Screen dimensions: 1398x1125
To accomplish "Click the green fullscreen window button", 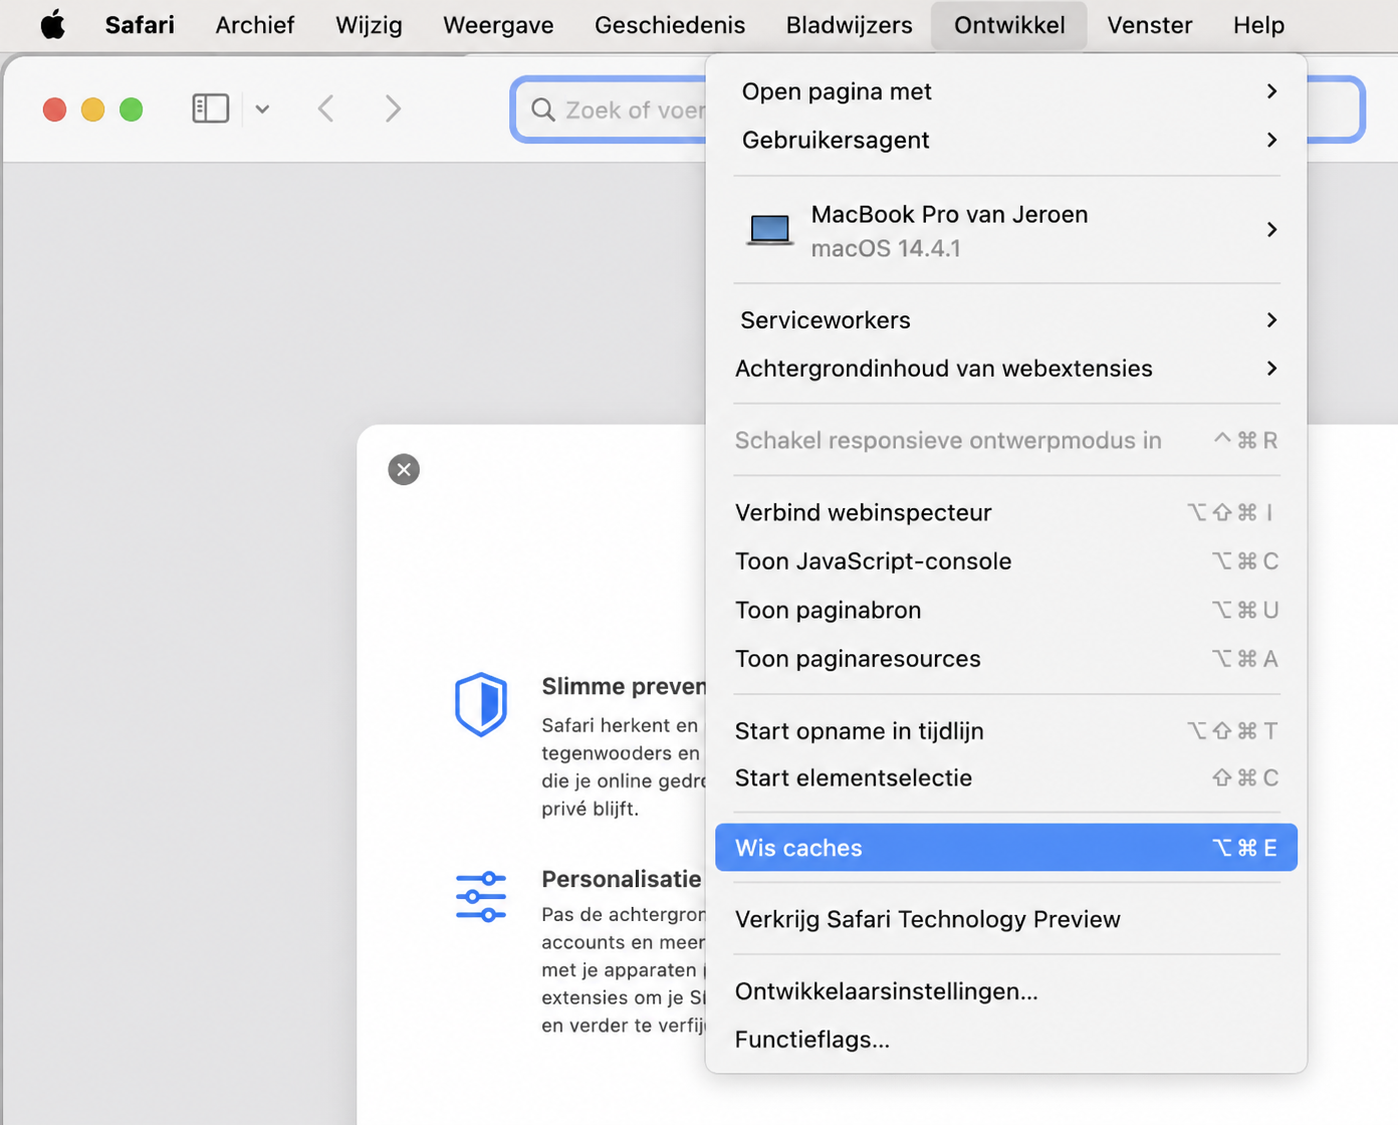I will (x=131, y=109).
